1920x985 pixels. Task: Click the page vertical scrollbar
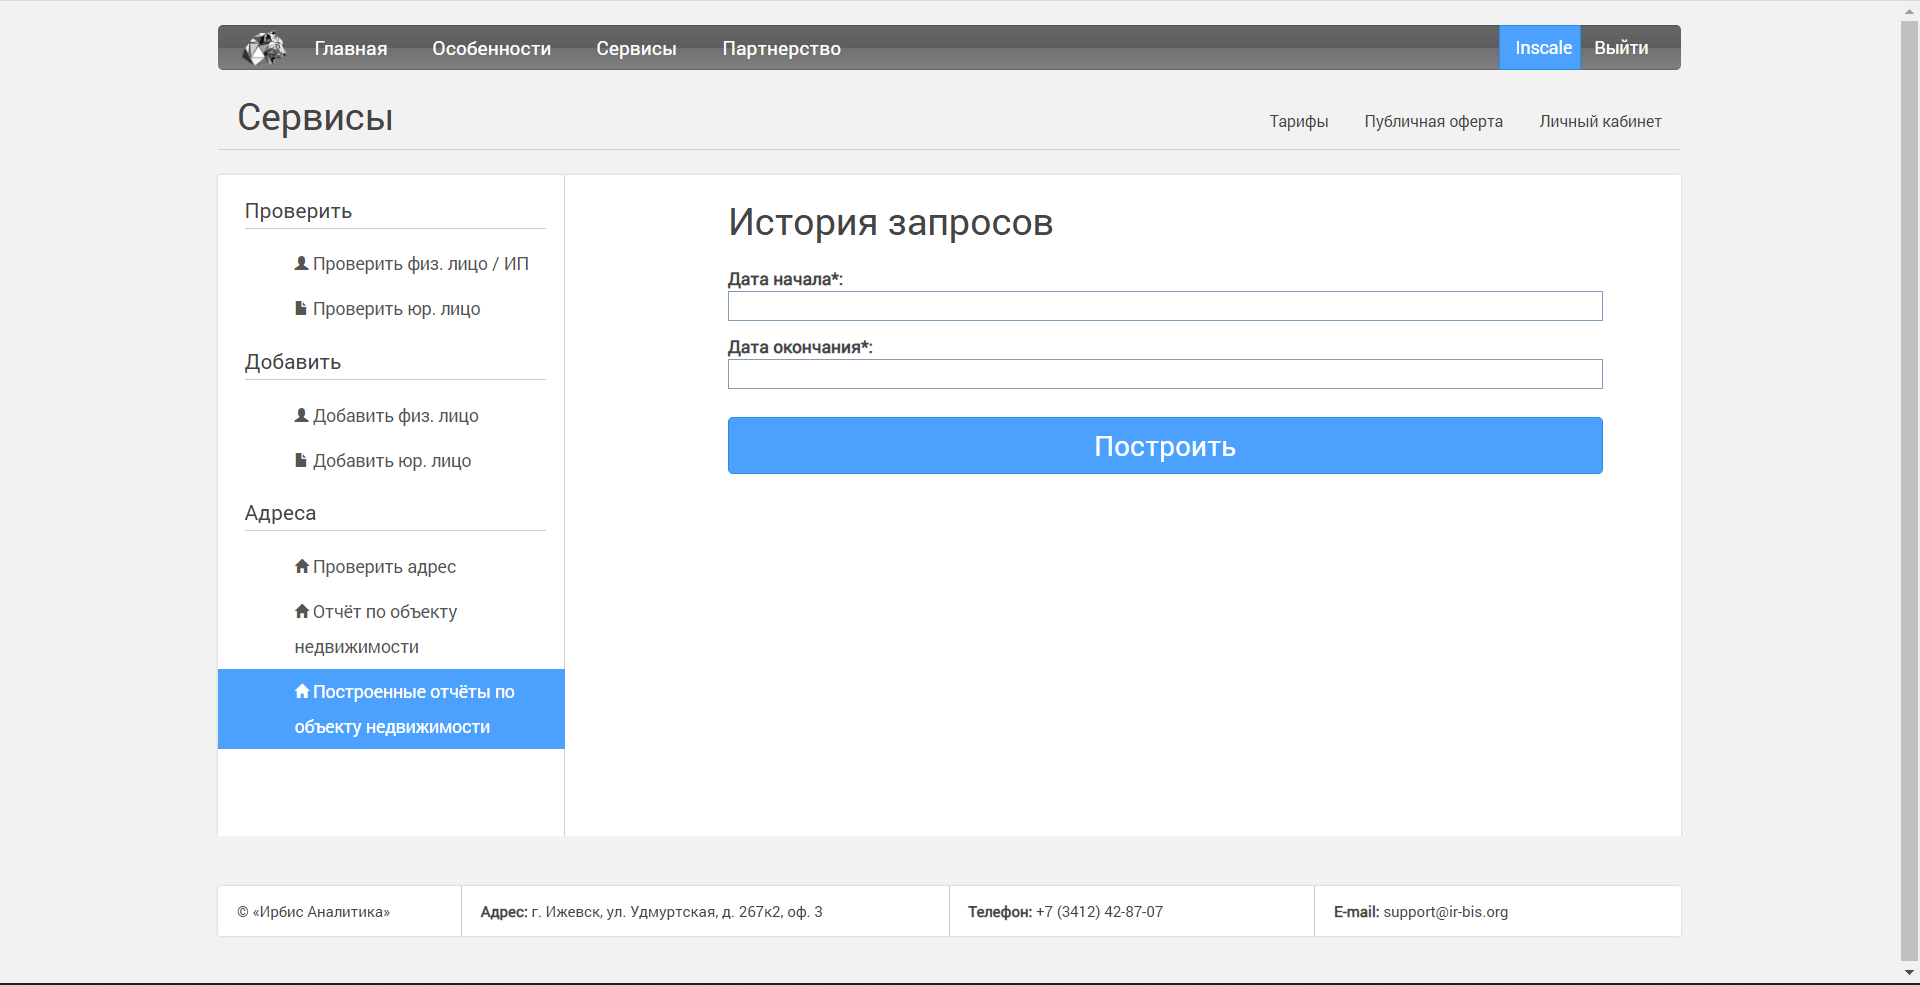[x=1909, y=490]
